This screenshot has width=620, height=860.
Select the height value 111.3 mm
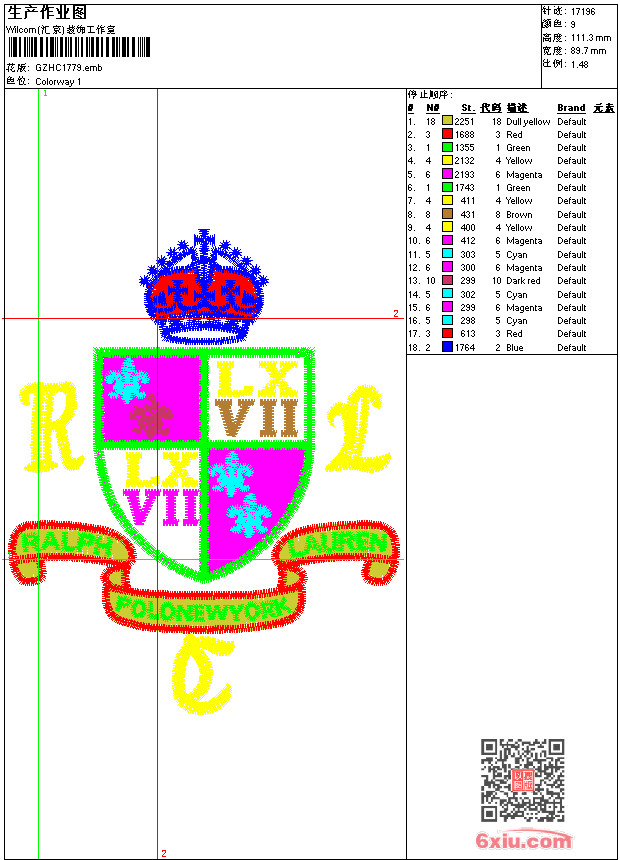click(x=591, y=38)
